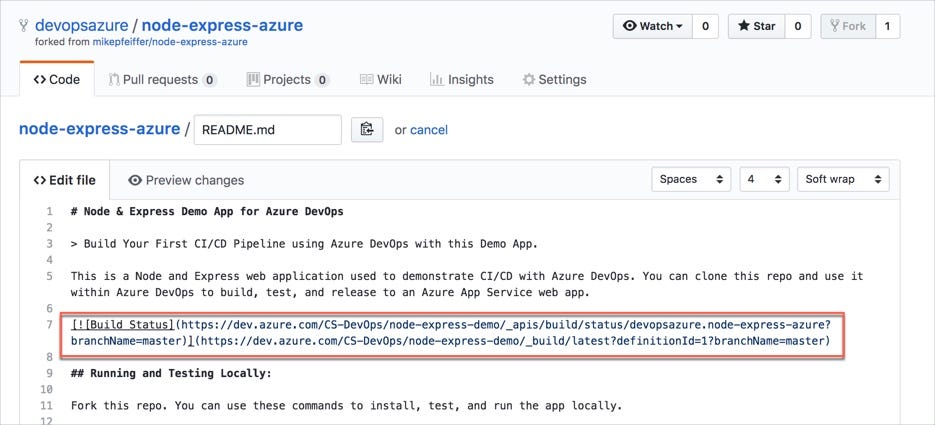Click the Projects board icon
Screen dimensions: 935x425
[253, 79]
